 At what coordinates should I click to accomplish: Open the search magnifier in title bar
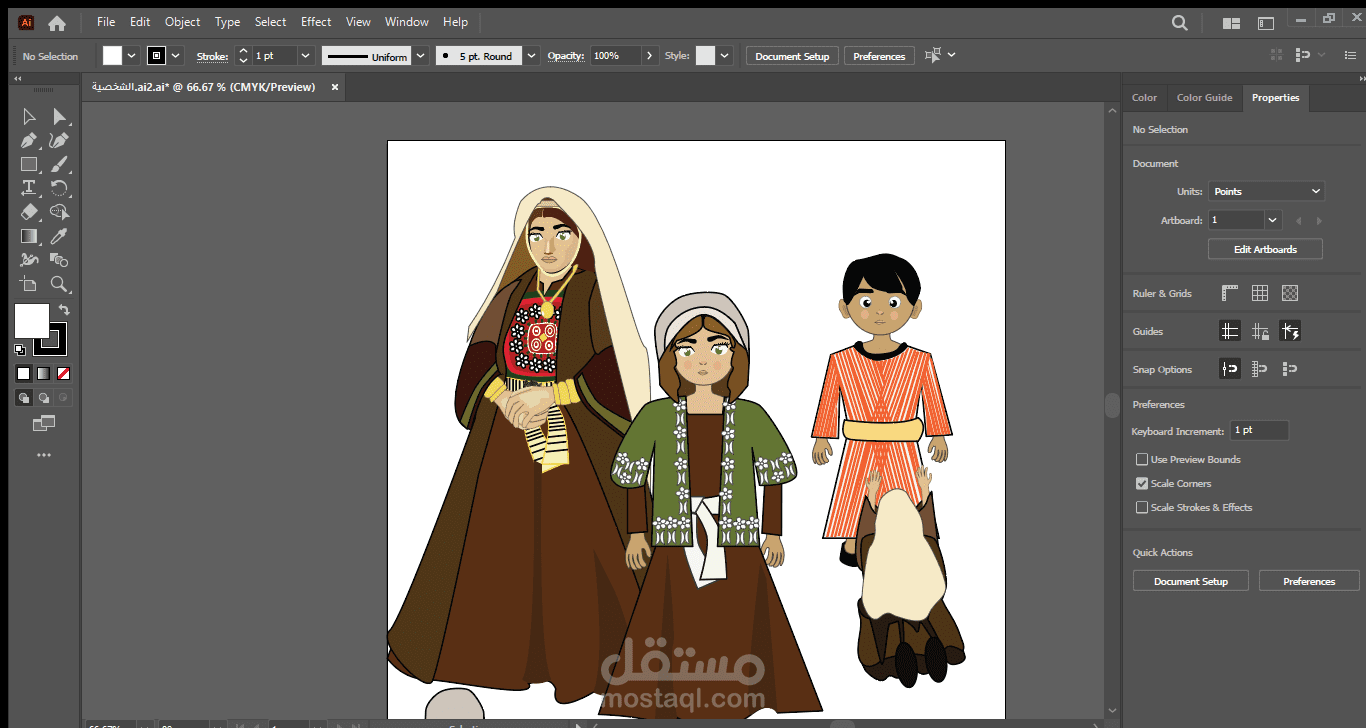coord(1180,22)
